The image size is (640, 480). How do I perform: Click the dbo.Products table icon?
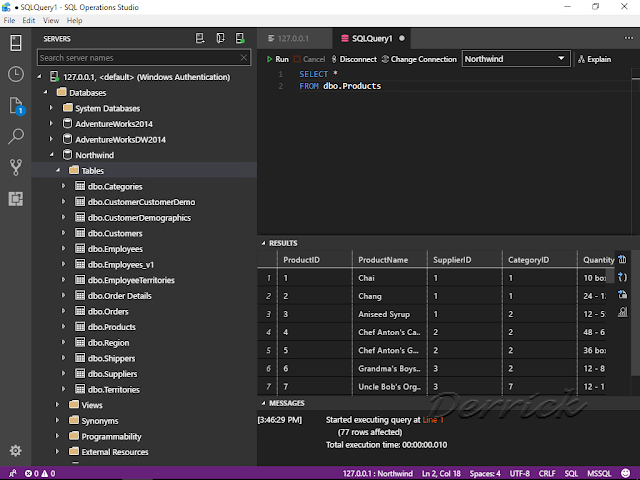coord(80,327)
